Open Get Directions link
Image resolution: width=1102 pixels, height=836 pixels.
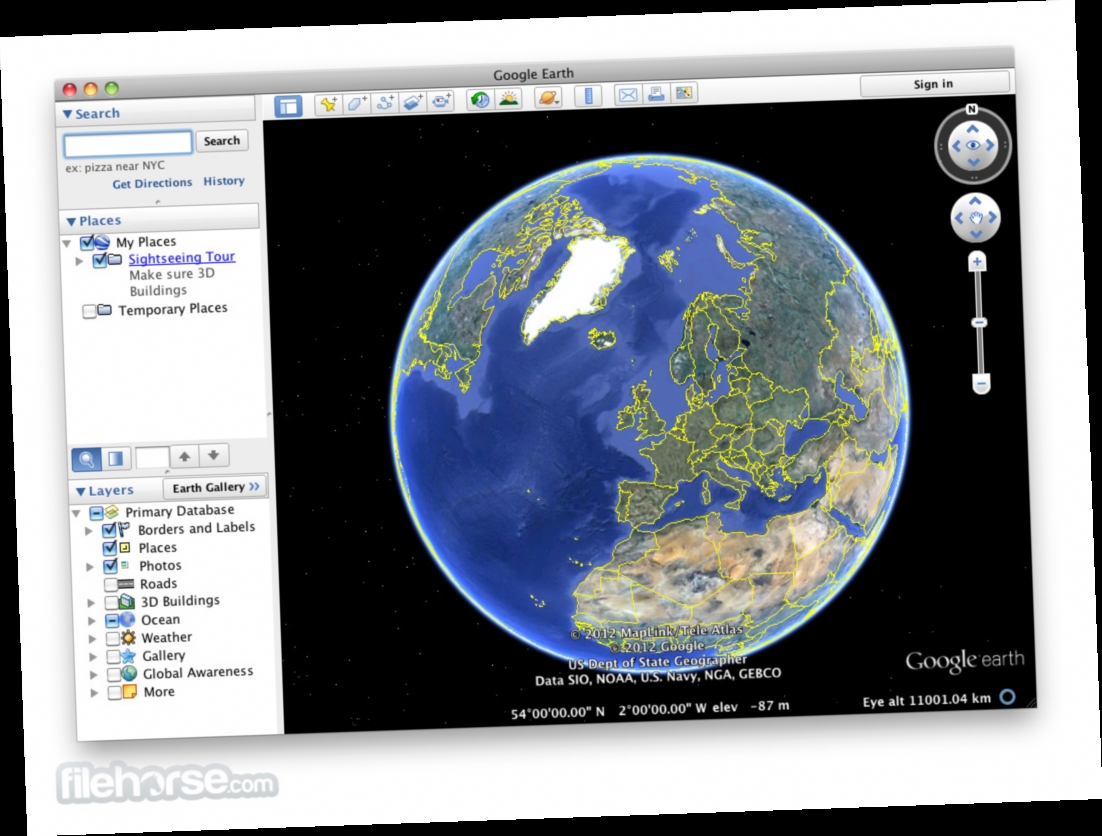click(x=152, y=183)
